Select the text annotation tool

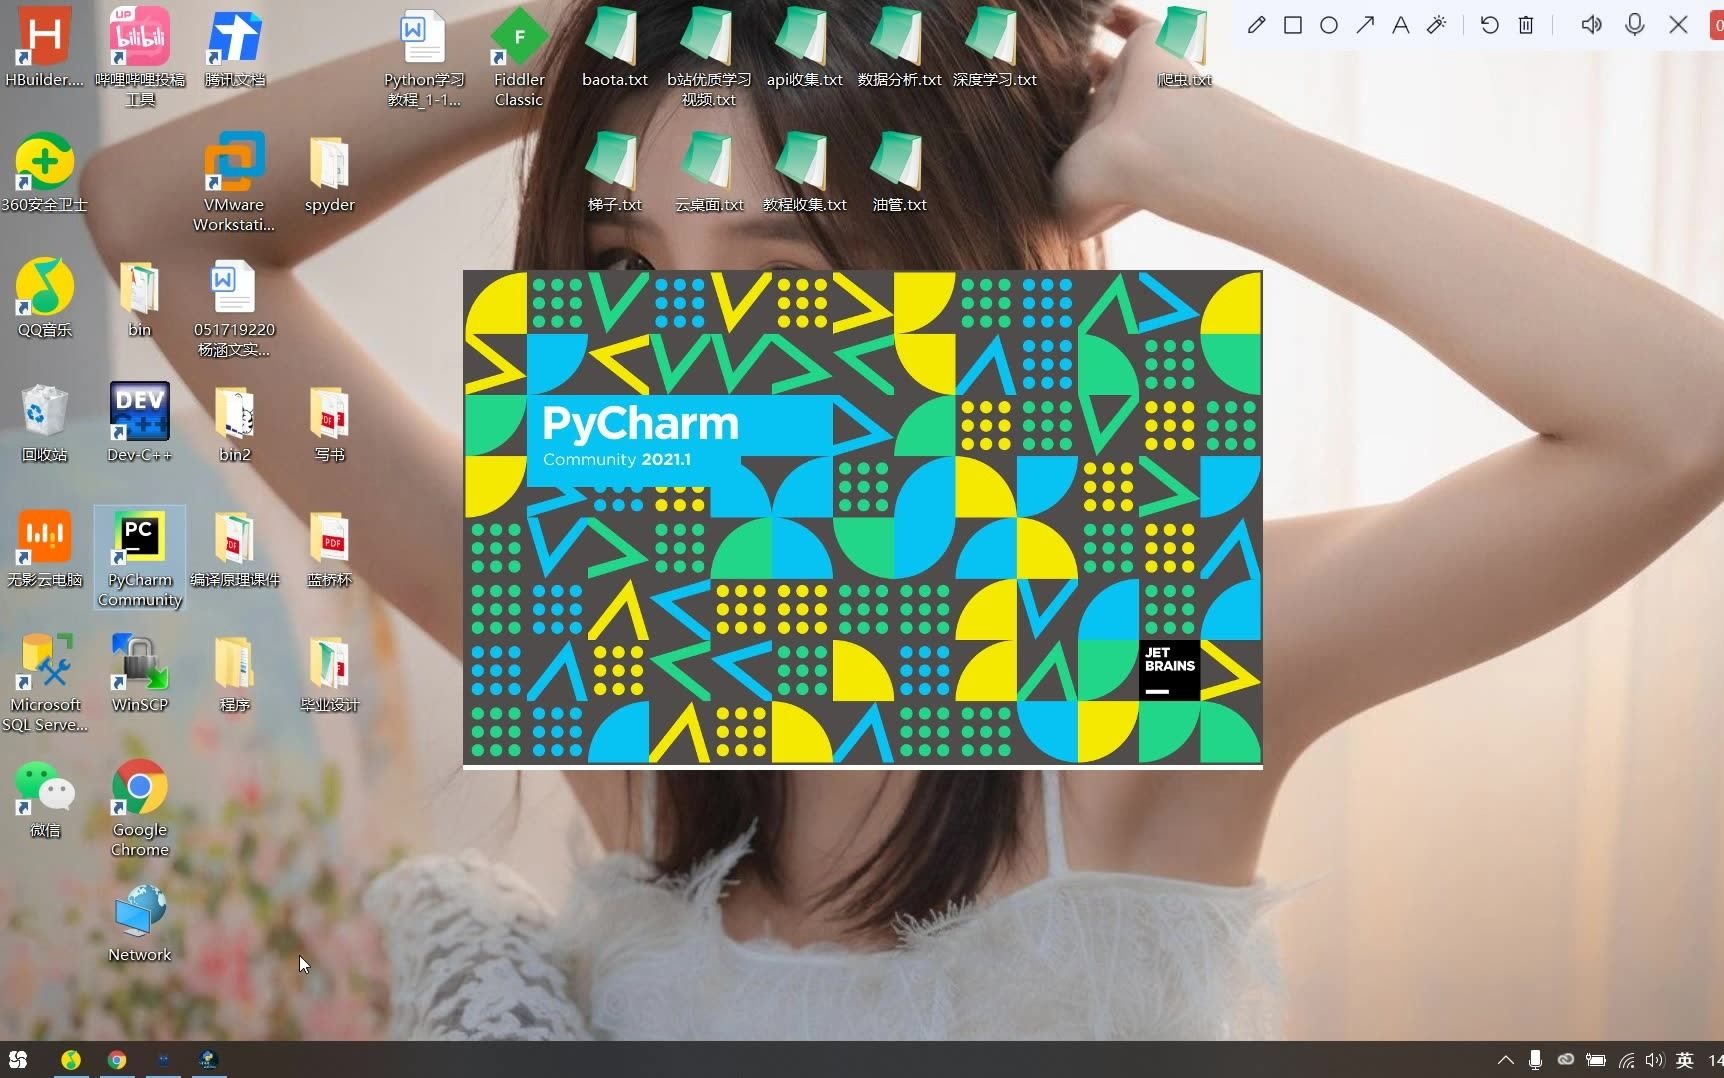pyautogui.click(x=1401, y=25)
